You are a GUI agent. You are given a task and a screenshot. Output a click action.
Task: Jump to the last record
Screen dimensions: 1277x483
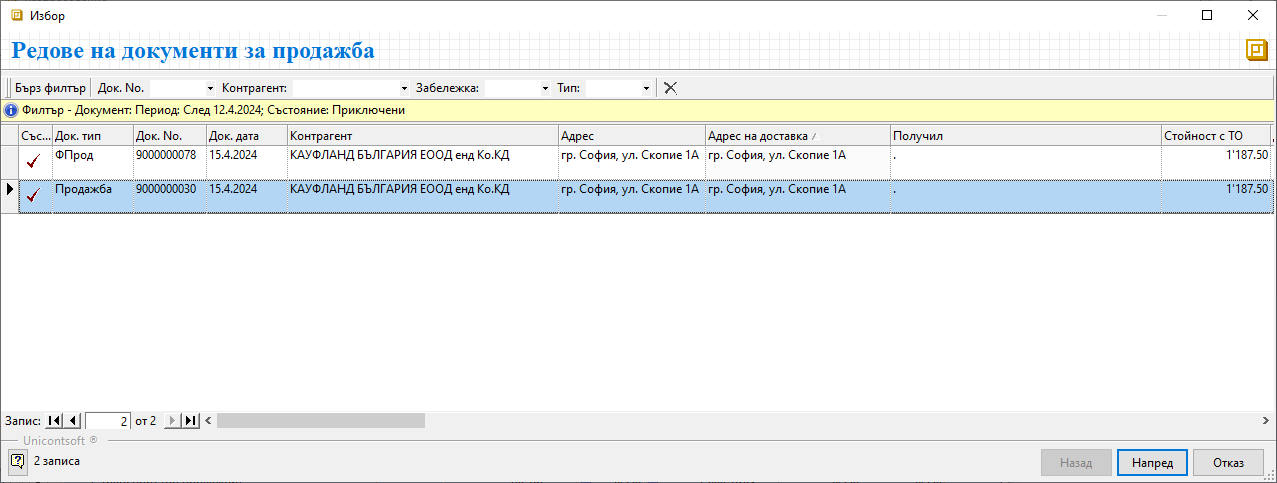pyautogui.click(x=191, y=421)
